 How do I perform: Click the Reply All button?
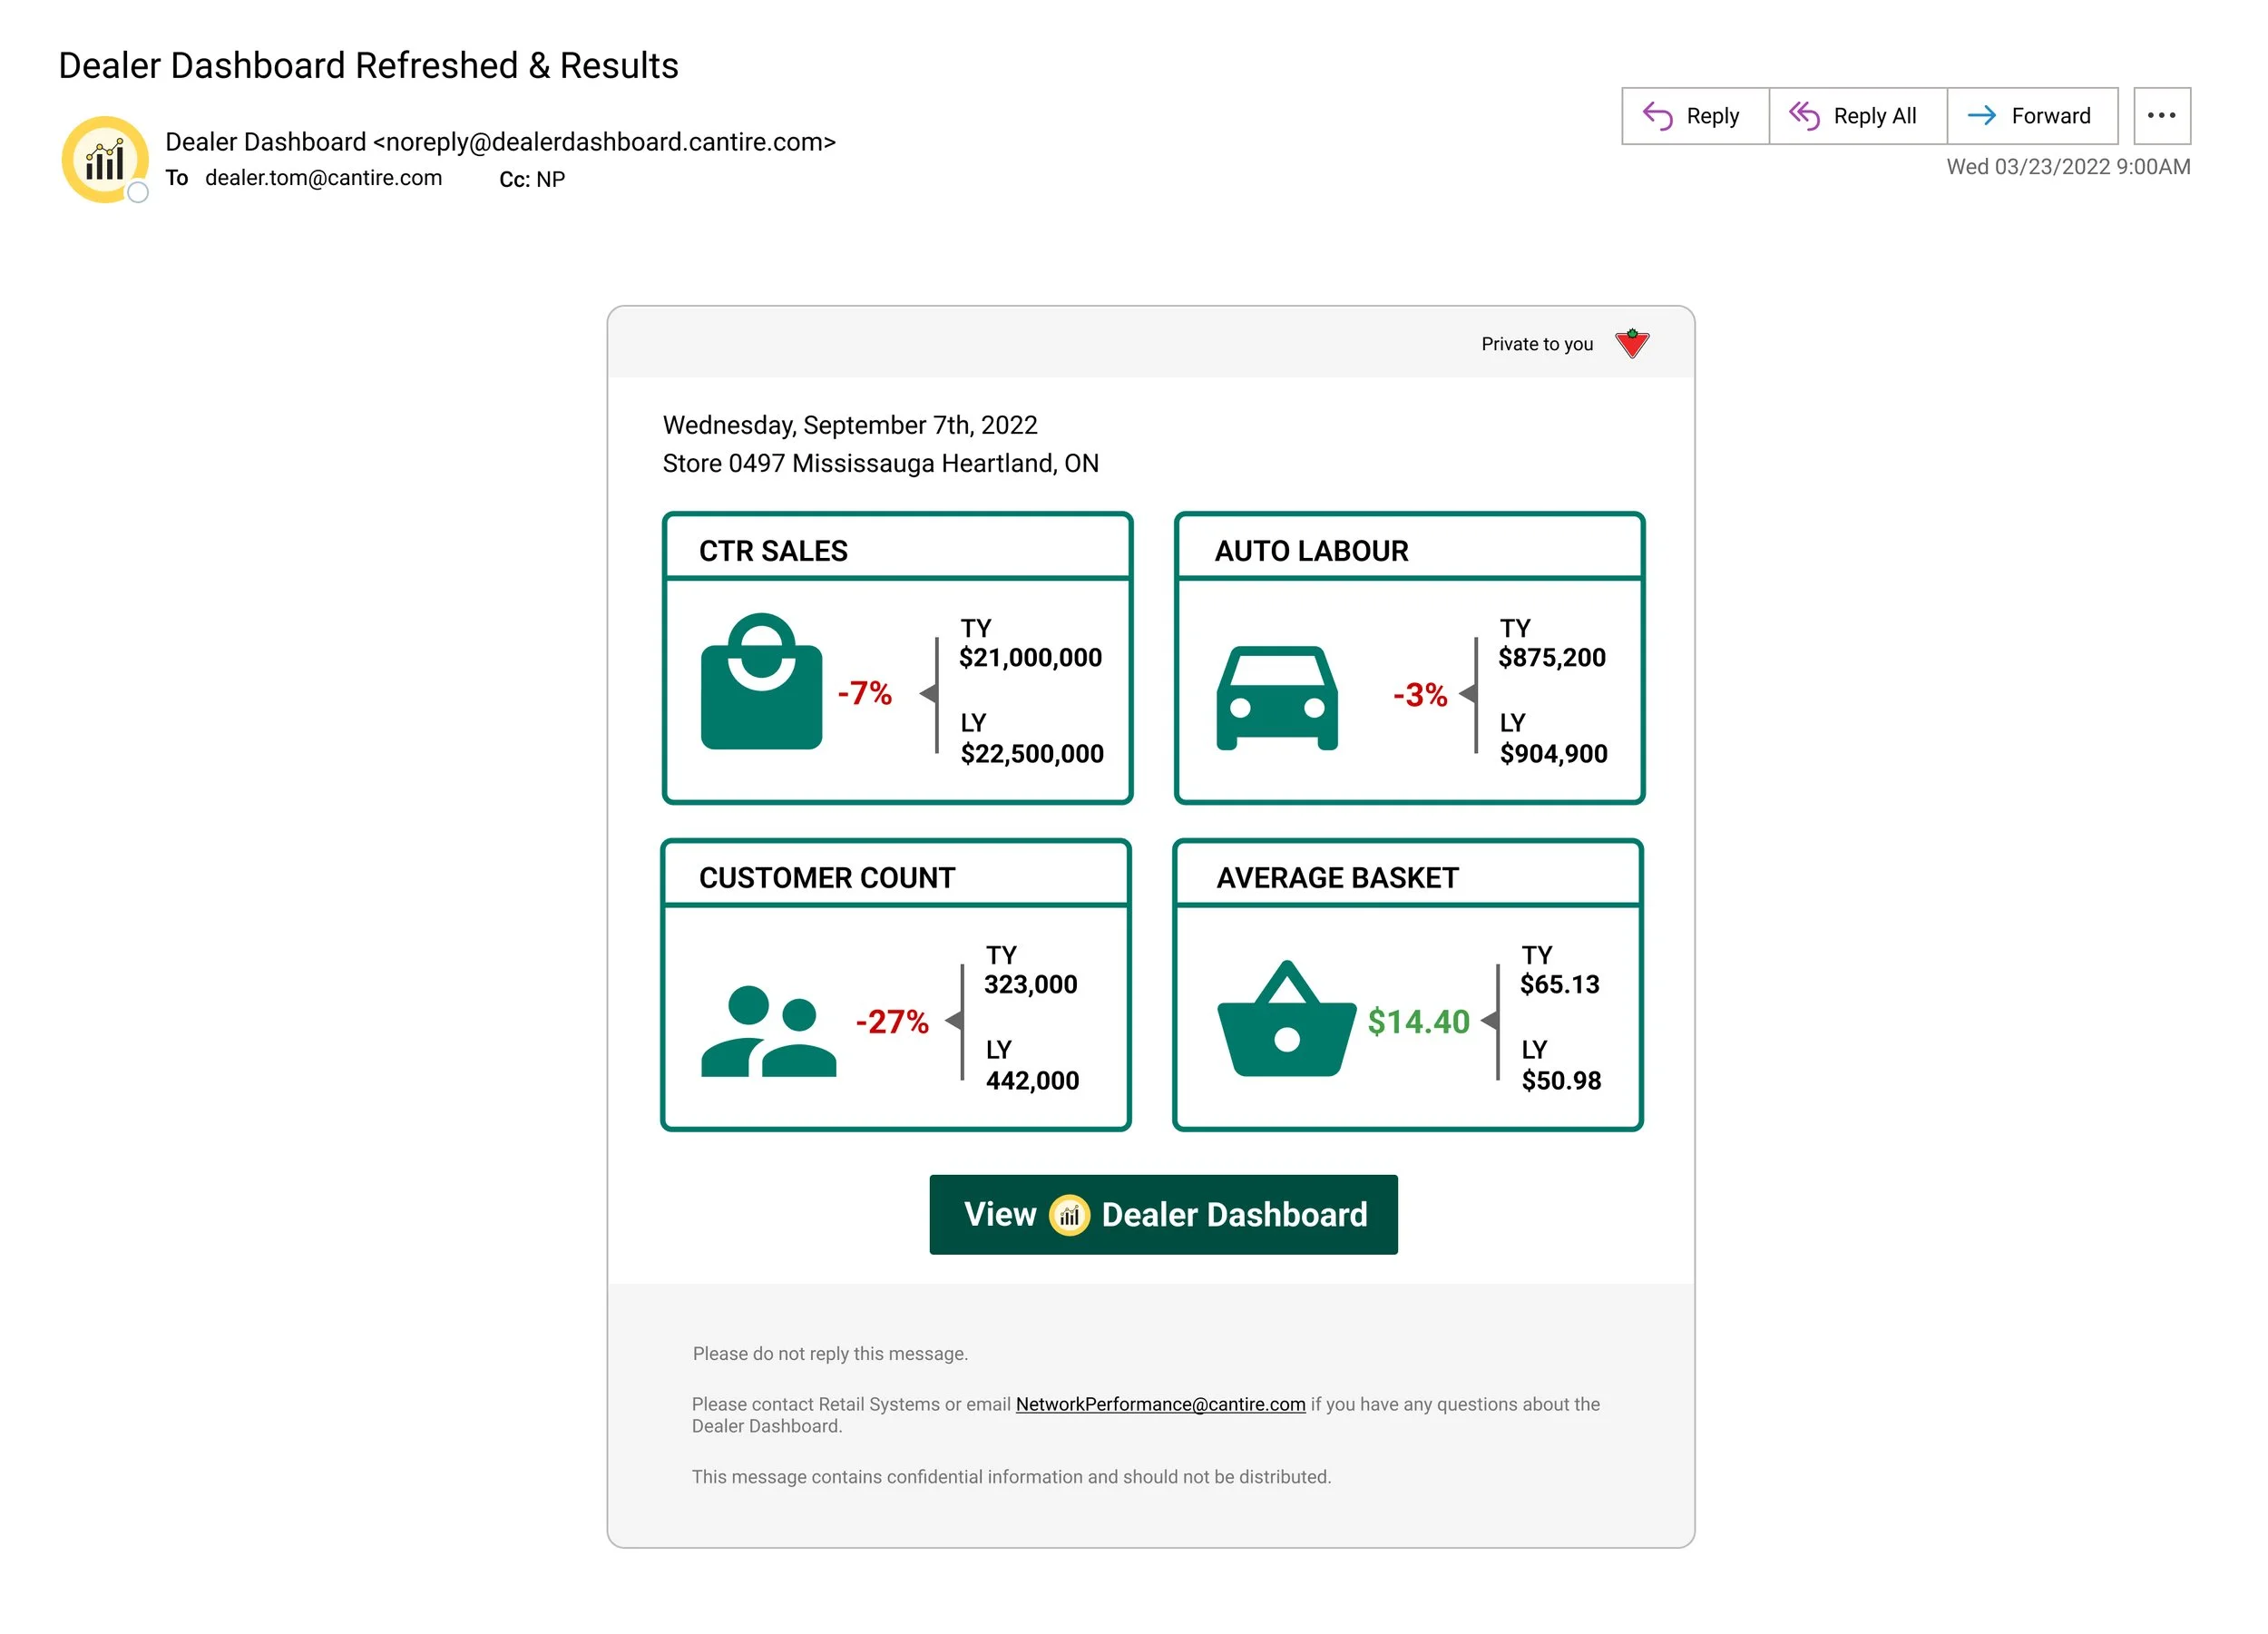click(x=1857, y=116)
